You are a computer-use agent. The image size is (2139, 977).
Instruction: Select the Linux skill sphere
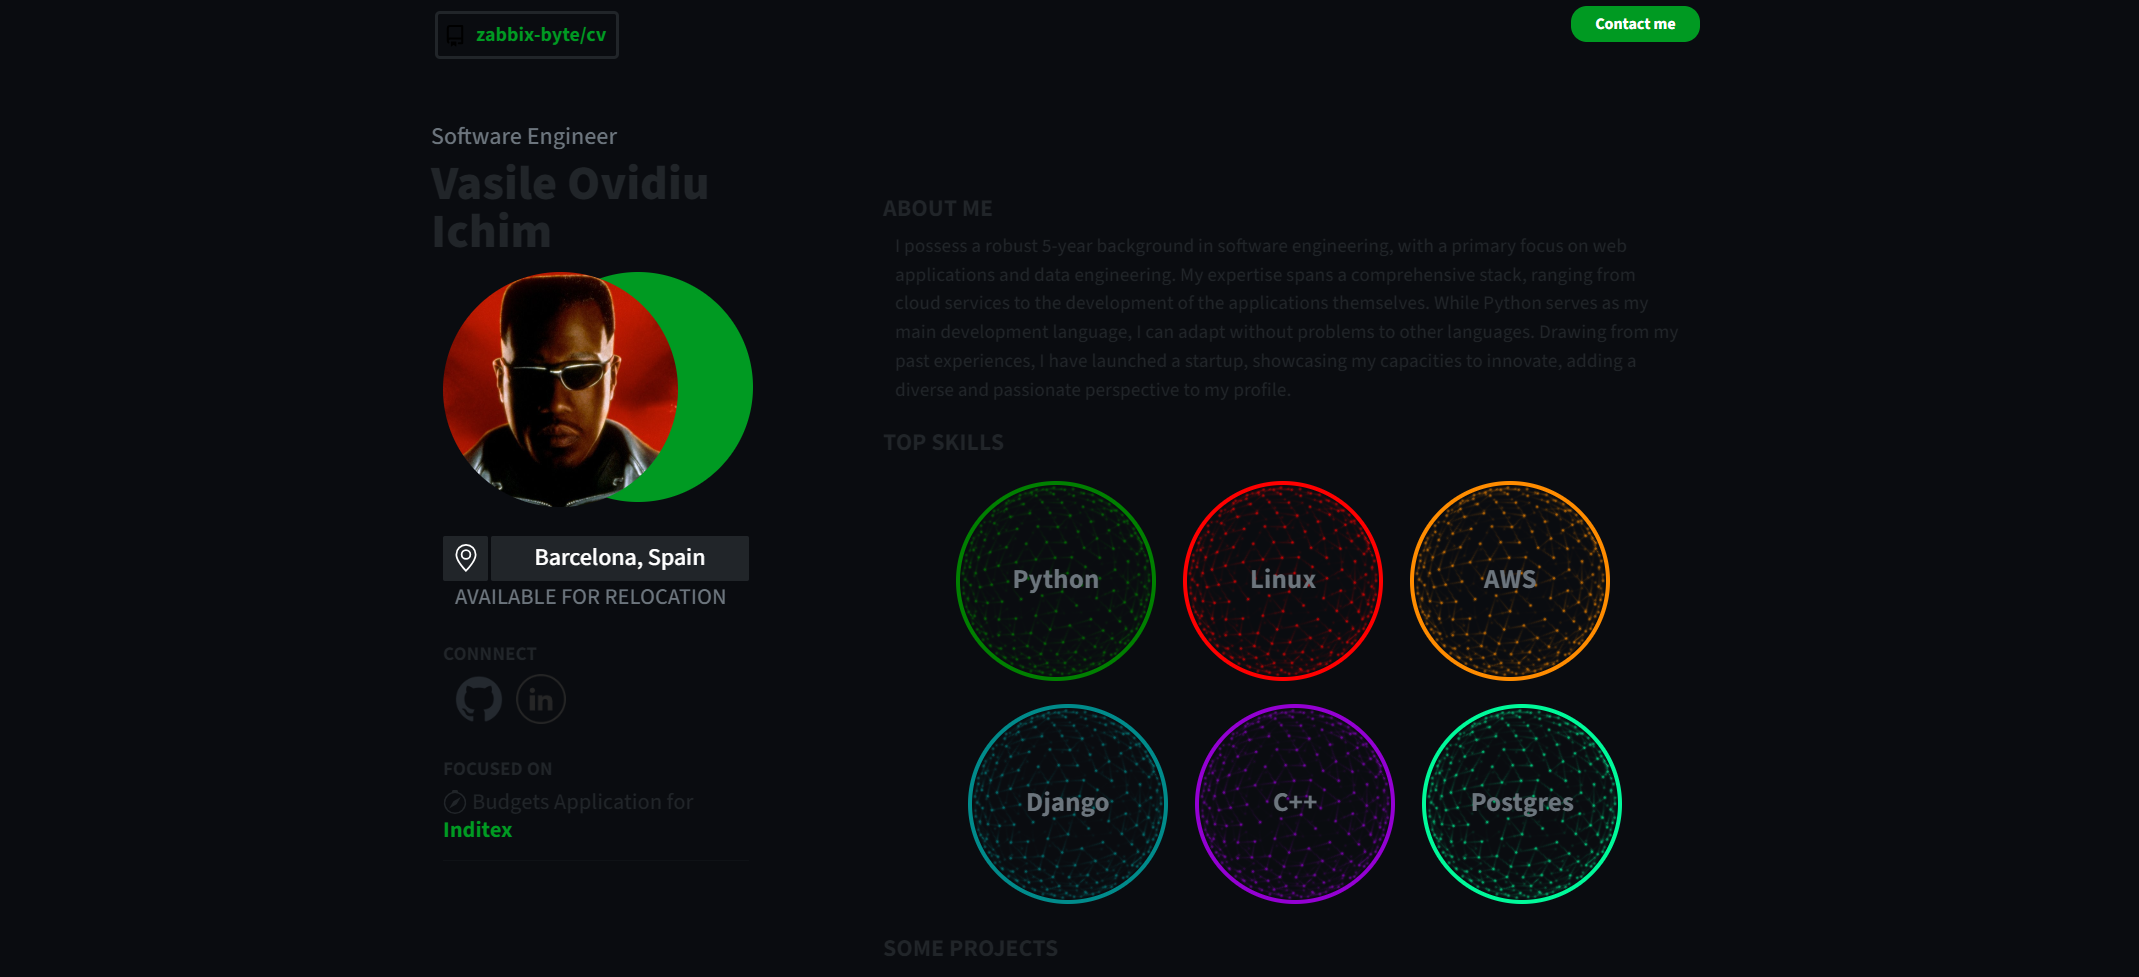tap(1282, 580)
